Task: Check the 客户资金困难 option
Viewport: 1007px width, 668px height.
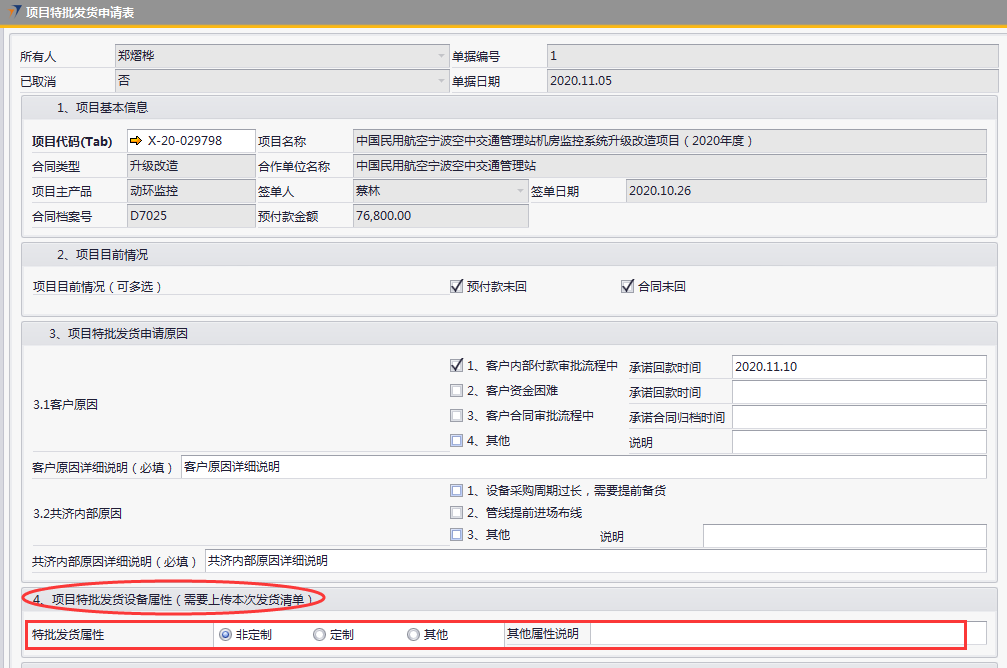Action: (457, 391)
